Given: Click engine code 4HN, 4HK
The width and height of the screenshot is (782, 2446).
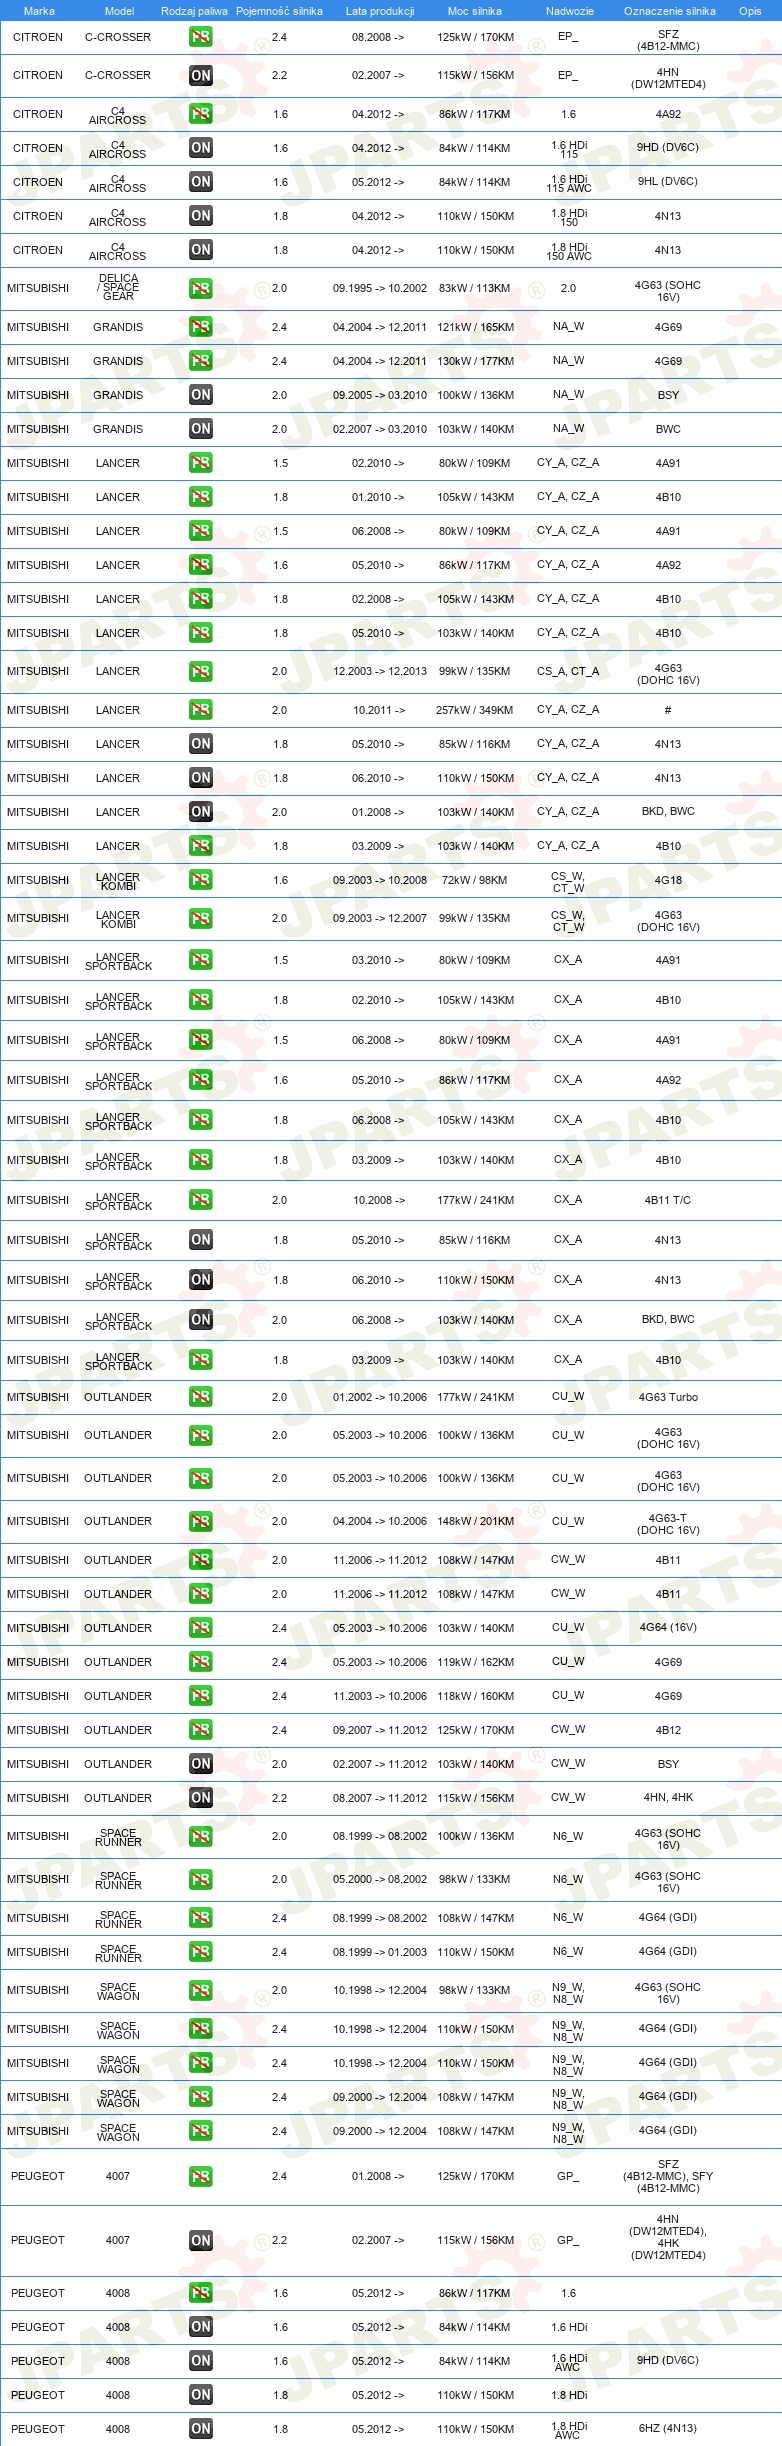Looking at the screenshot, I should 668,1797.
